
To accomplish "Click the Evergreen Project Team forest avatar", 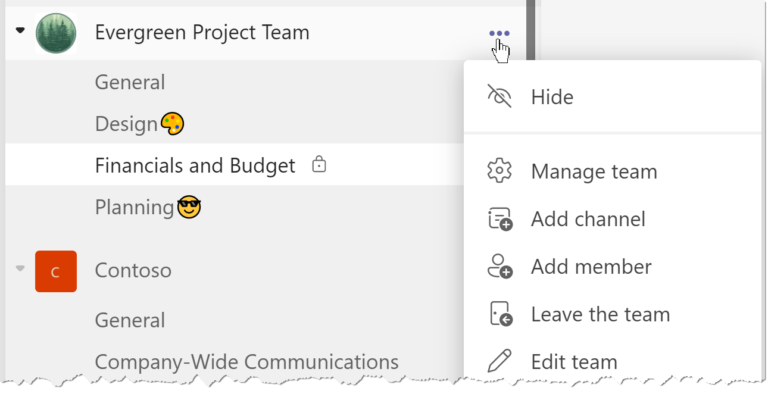I will (x=56, y=33).
